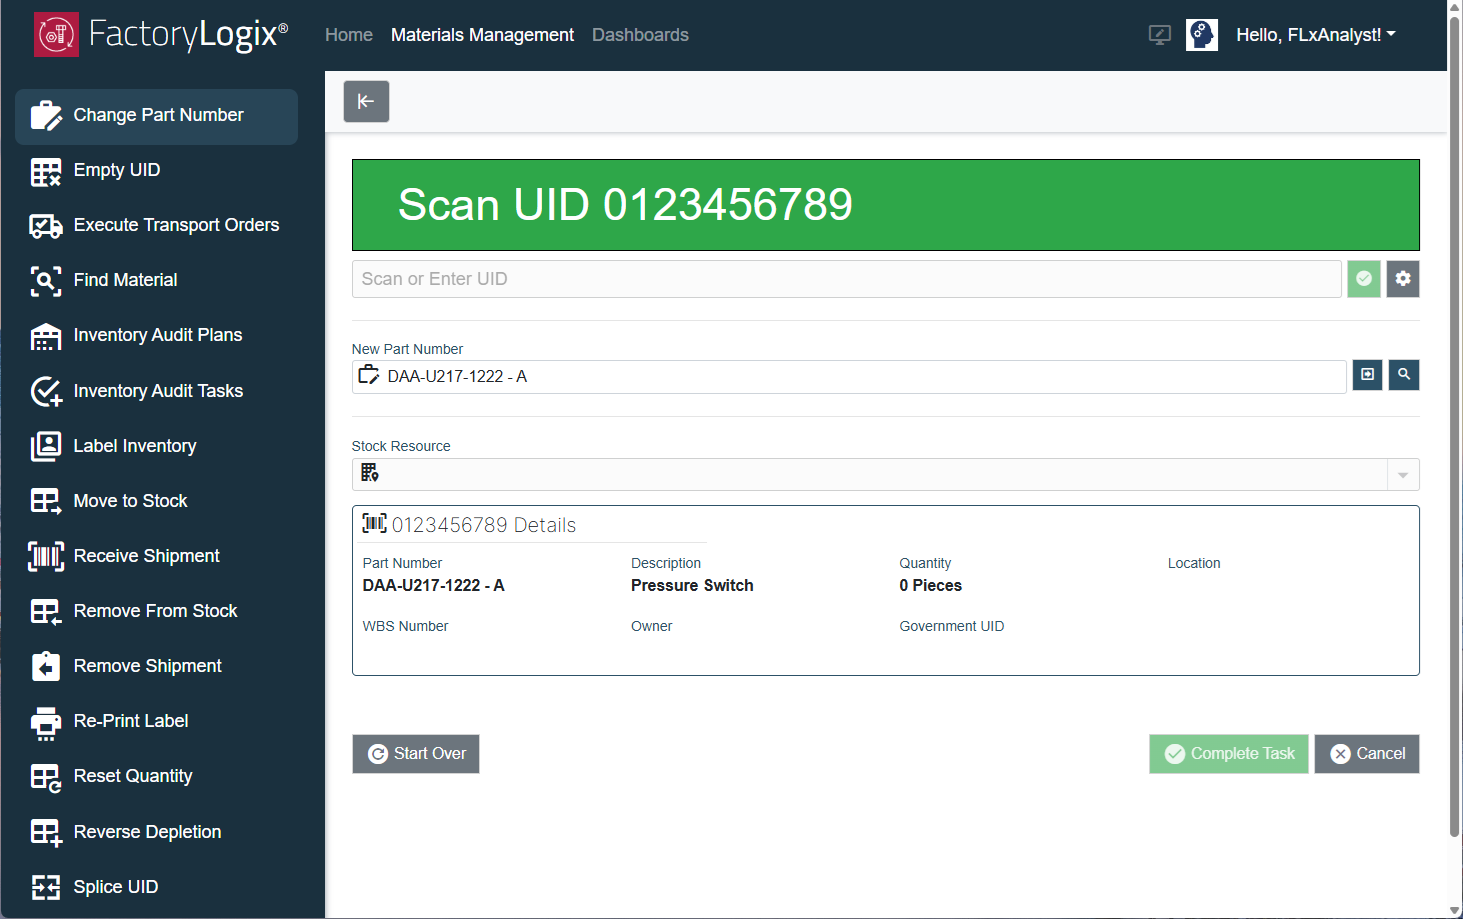Open scan settings gear icon
1463x919 pixels.
(1403, 279)
